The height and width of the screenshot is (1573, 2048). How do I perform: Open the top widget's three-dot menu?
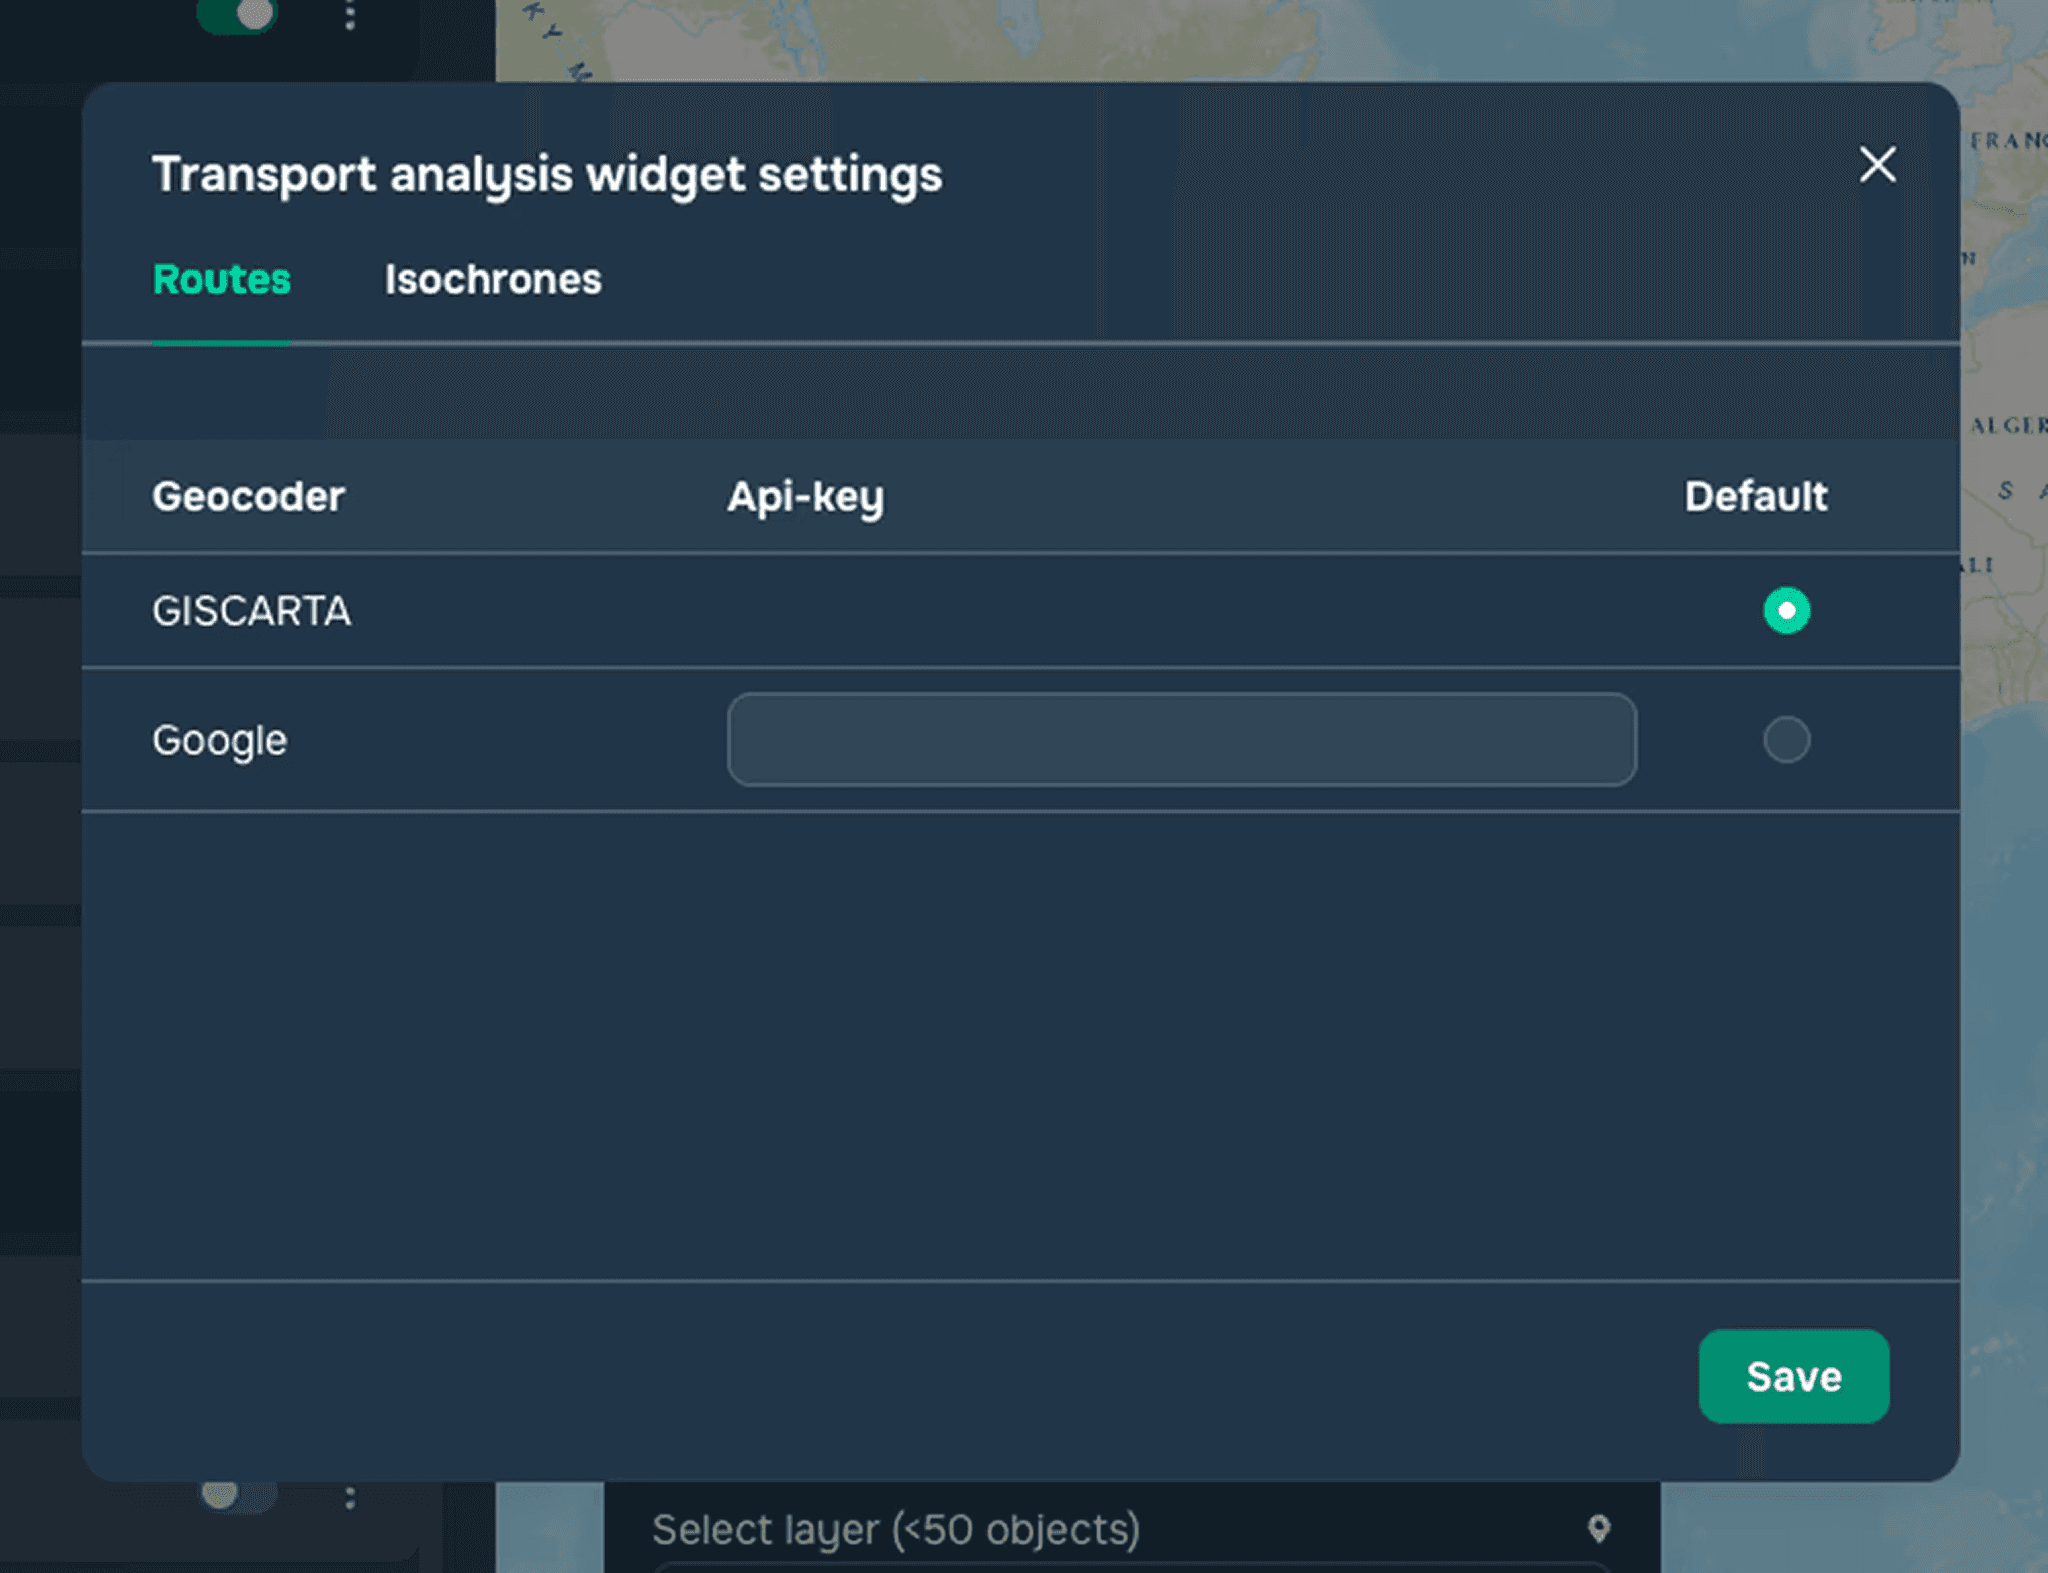349,15
